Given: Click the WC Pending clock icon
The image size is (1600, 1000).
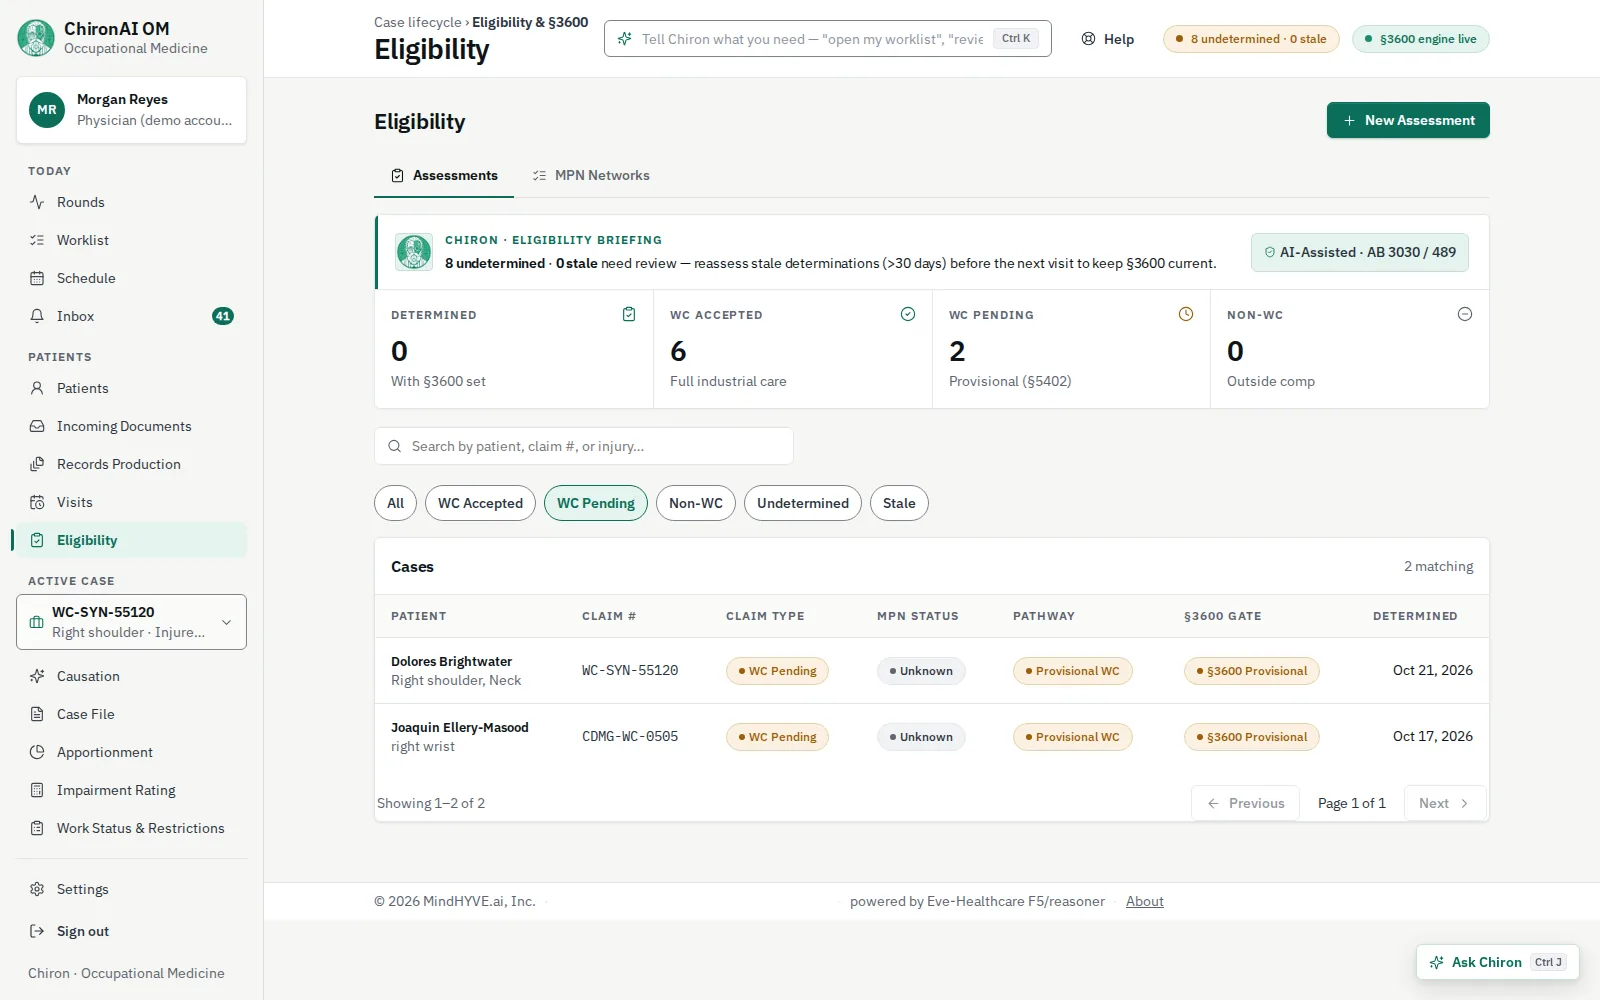Looking at the screenshot, I should (x=1186, y=314).
